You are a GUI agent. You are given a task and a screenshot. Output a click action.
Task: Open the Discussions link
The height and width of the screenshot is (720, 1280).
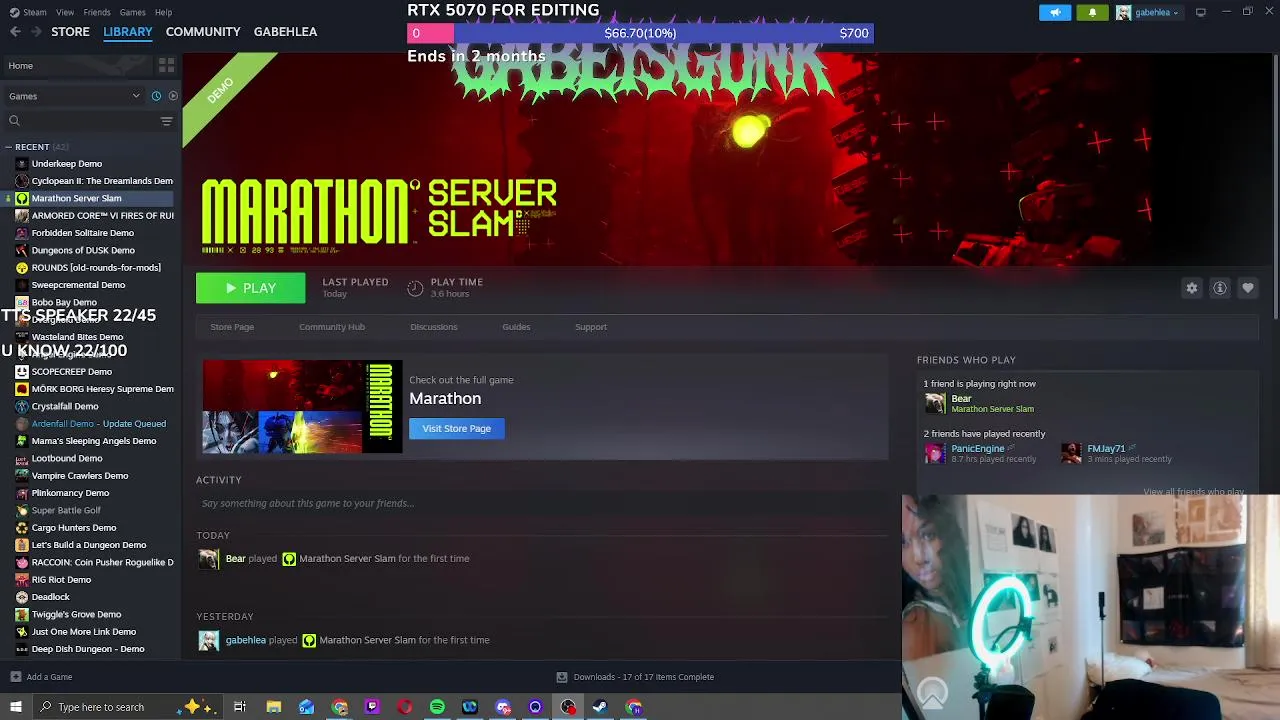pyautogui.click(x=434, y=327)
